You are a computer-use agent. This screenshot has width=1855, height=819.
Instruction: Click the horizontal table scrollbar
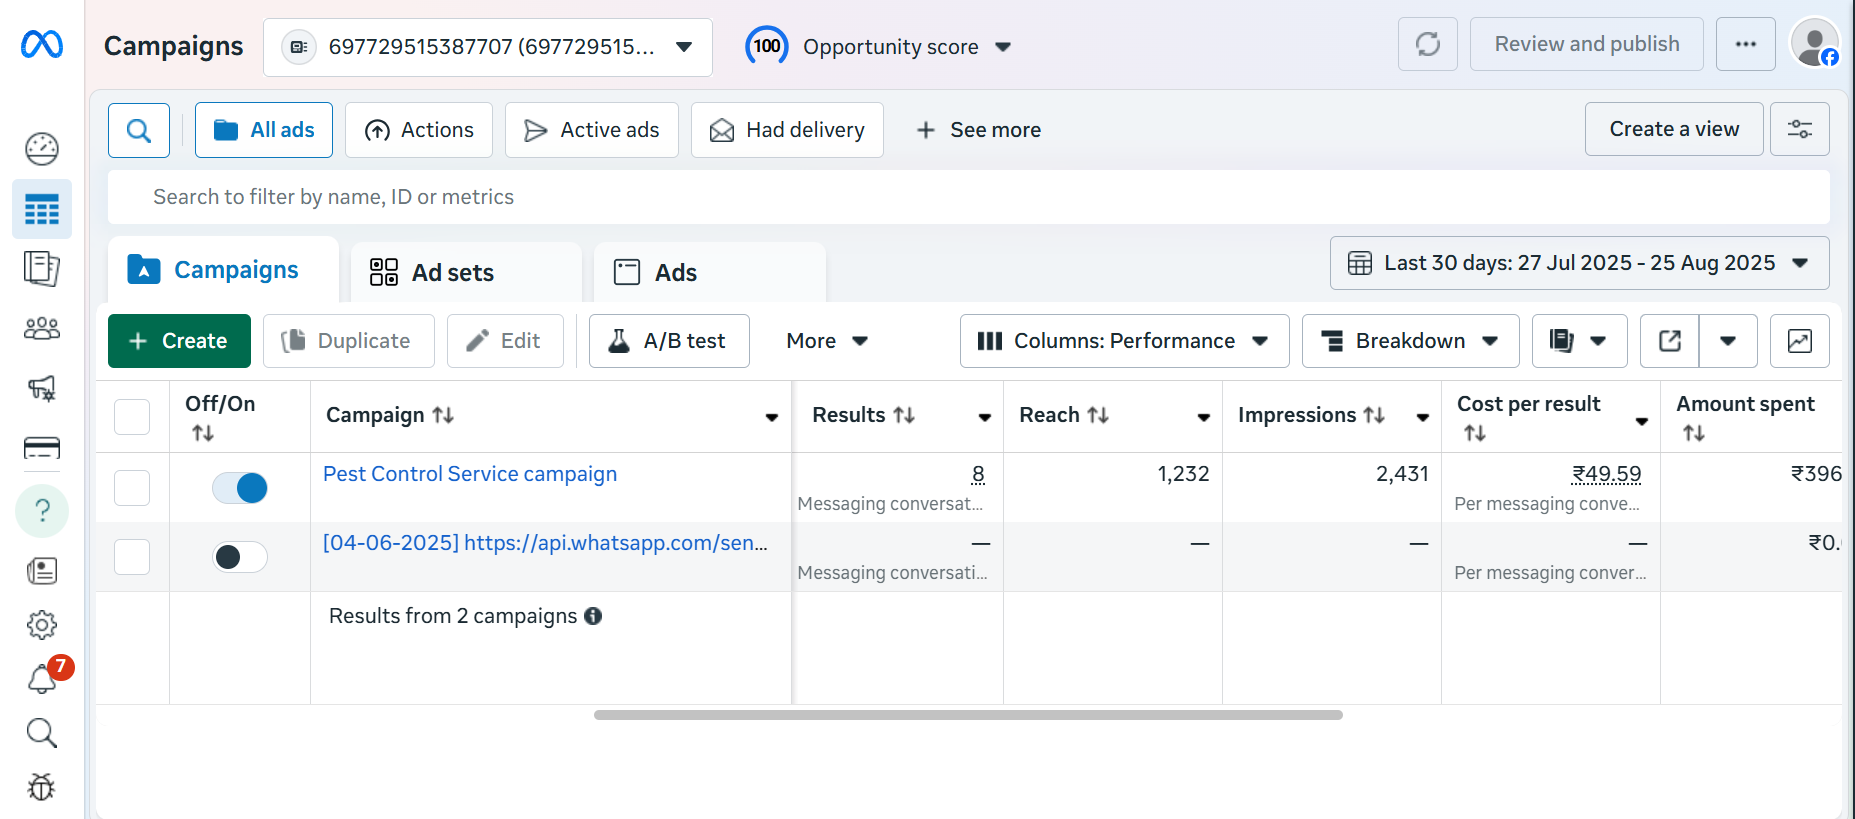coord(967,715)
